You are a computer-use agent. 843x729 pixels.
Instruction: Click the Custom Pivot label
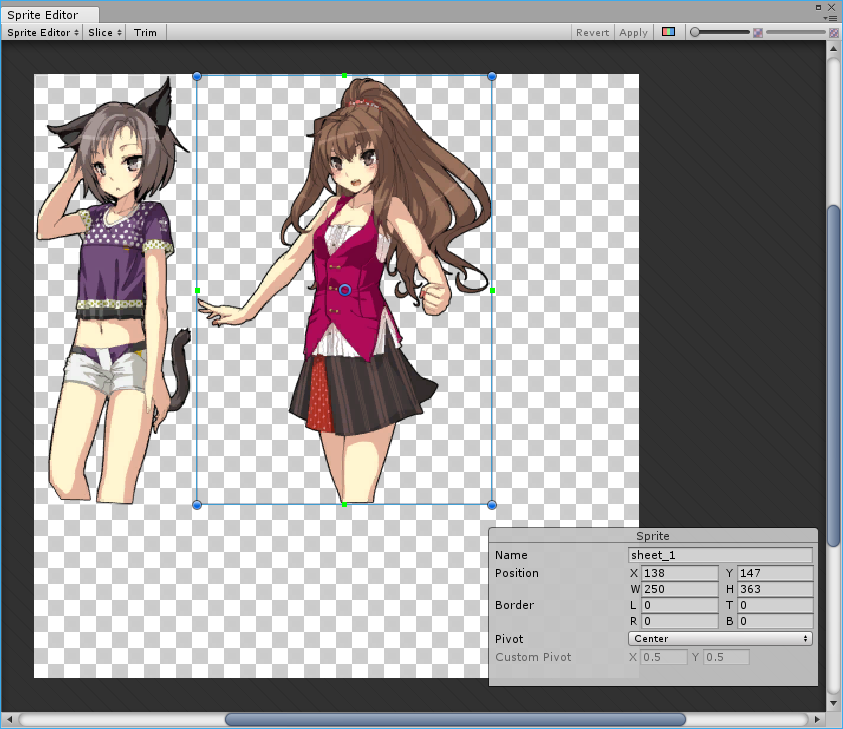[533, 657]
